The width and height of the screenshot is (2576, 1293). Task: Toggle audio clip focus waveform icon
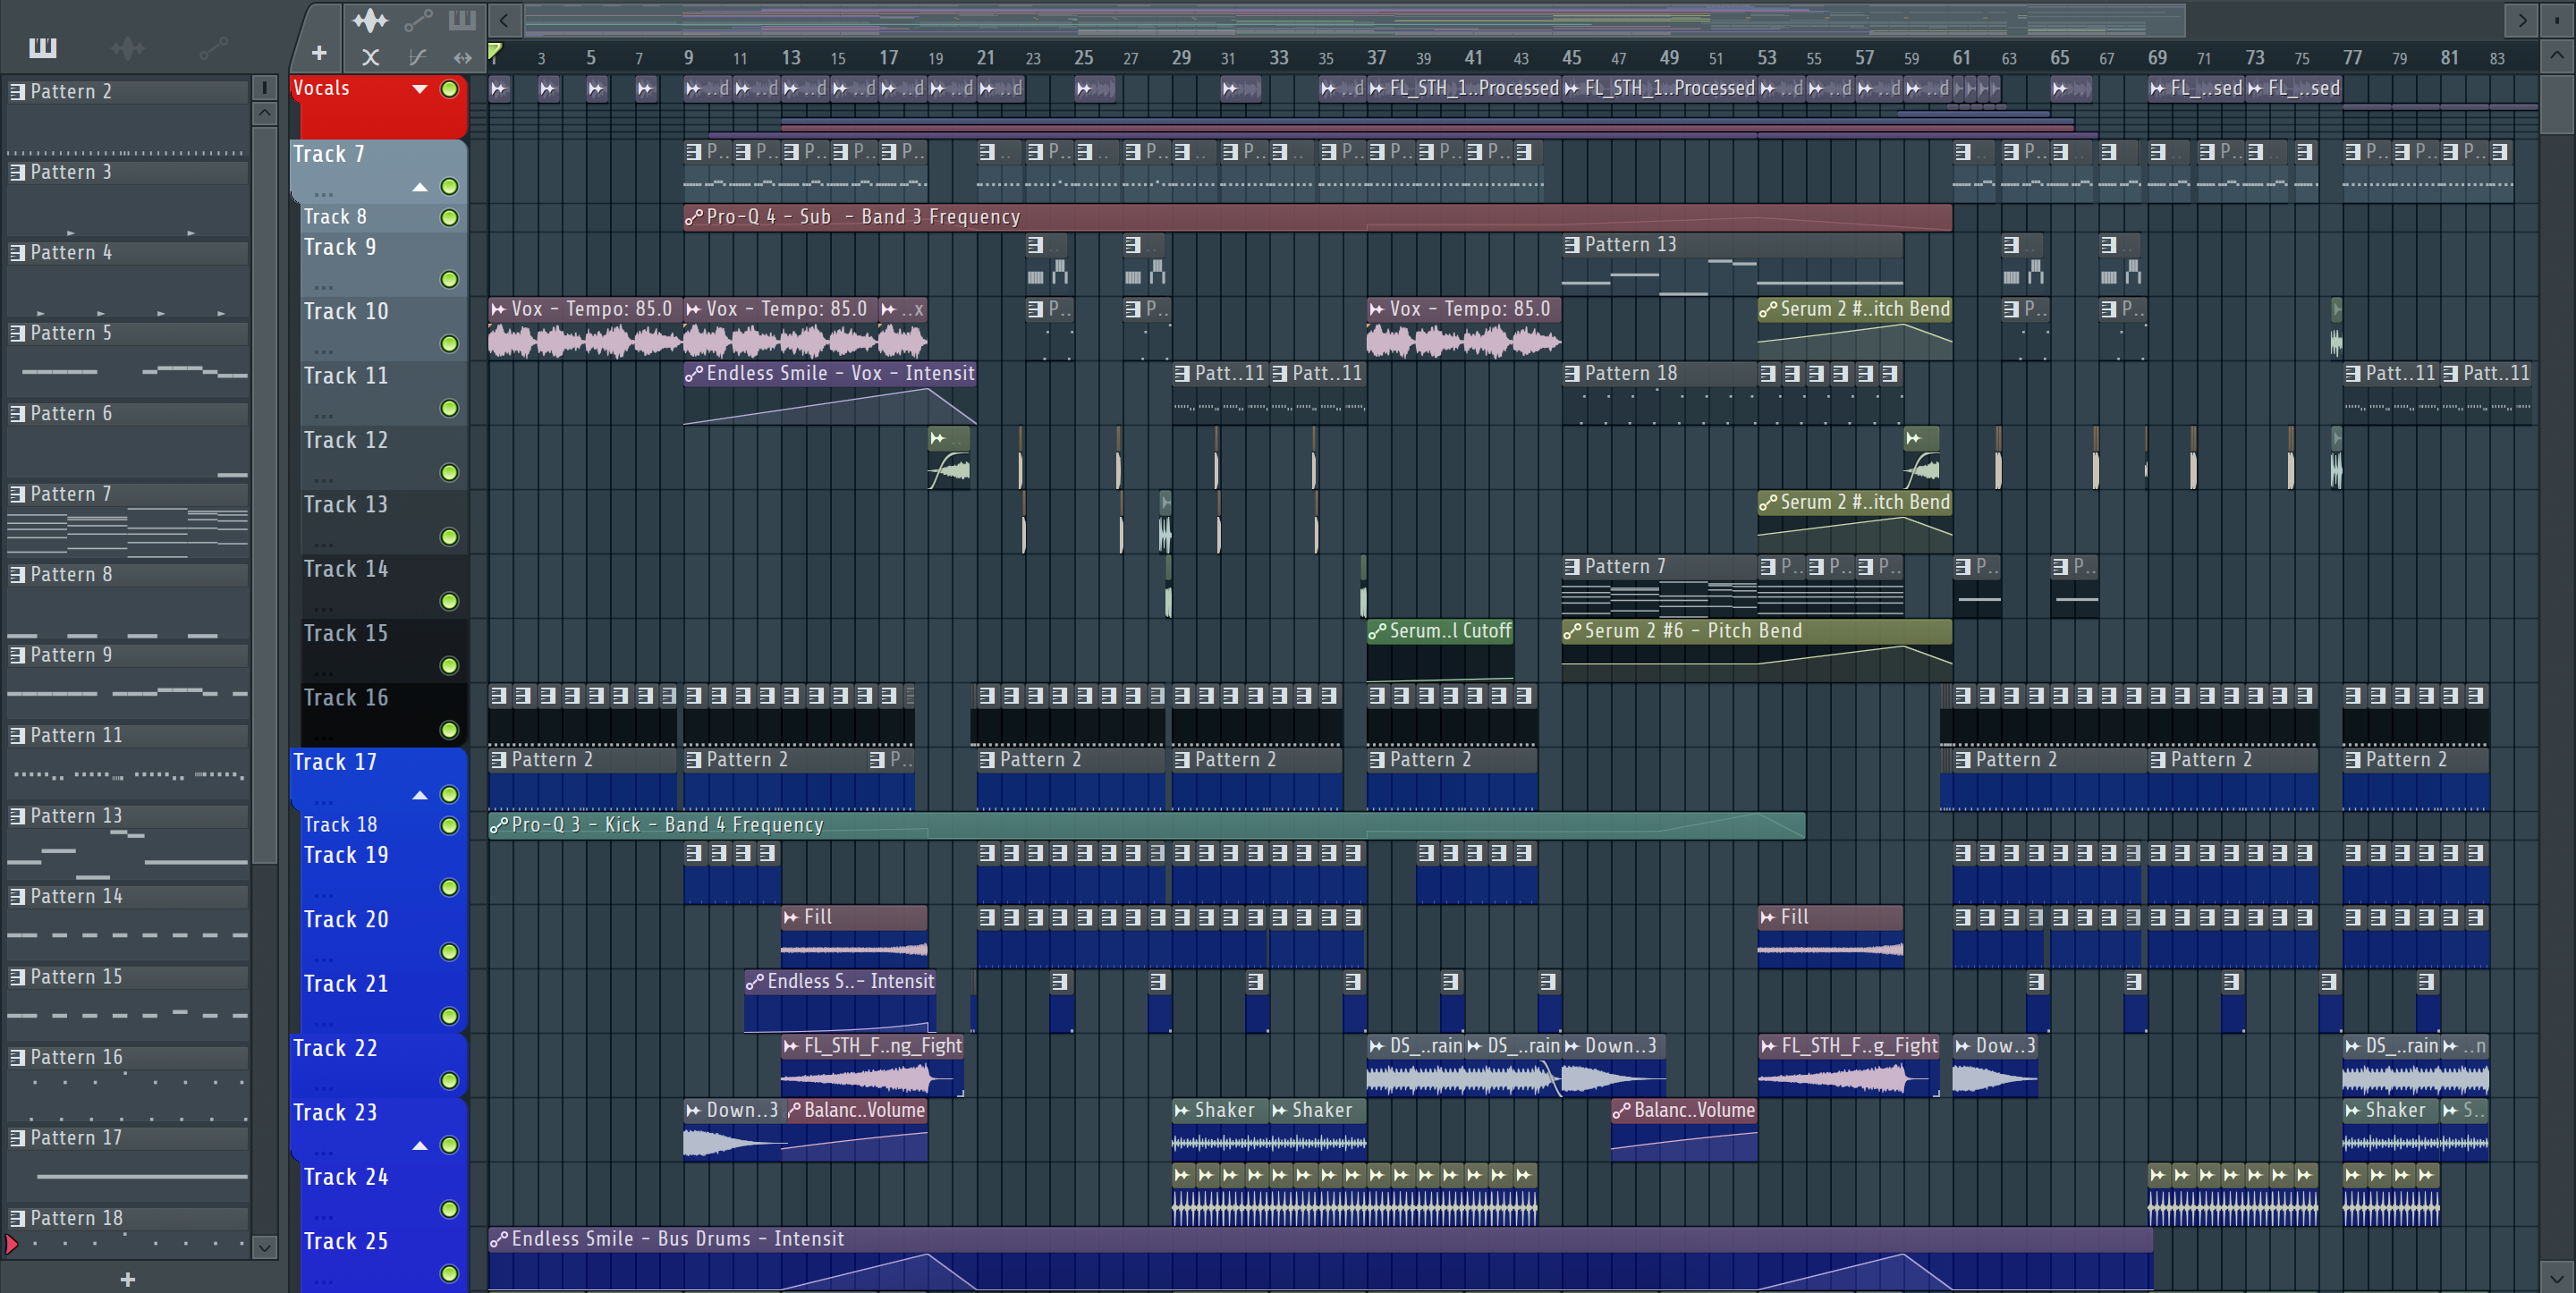pyautogui.click(x=370, y=20)
